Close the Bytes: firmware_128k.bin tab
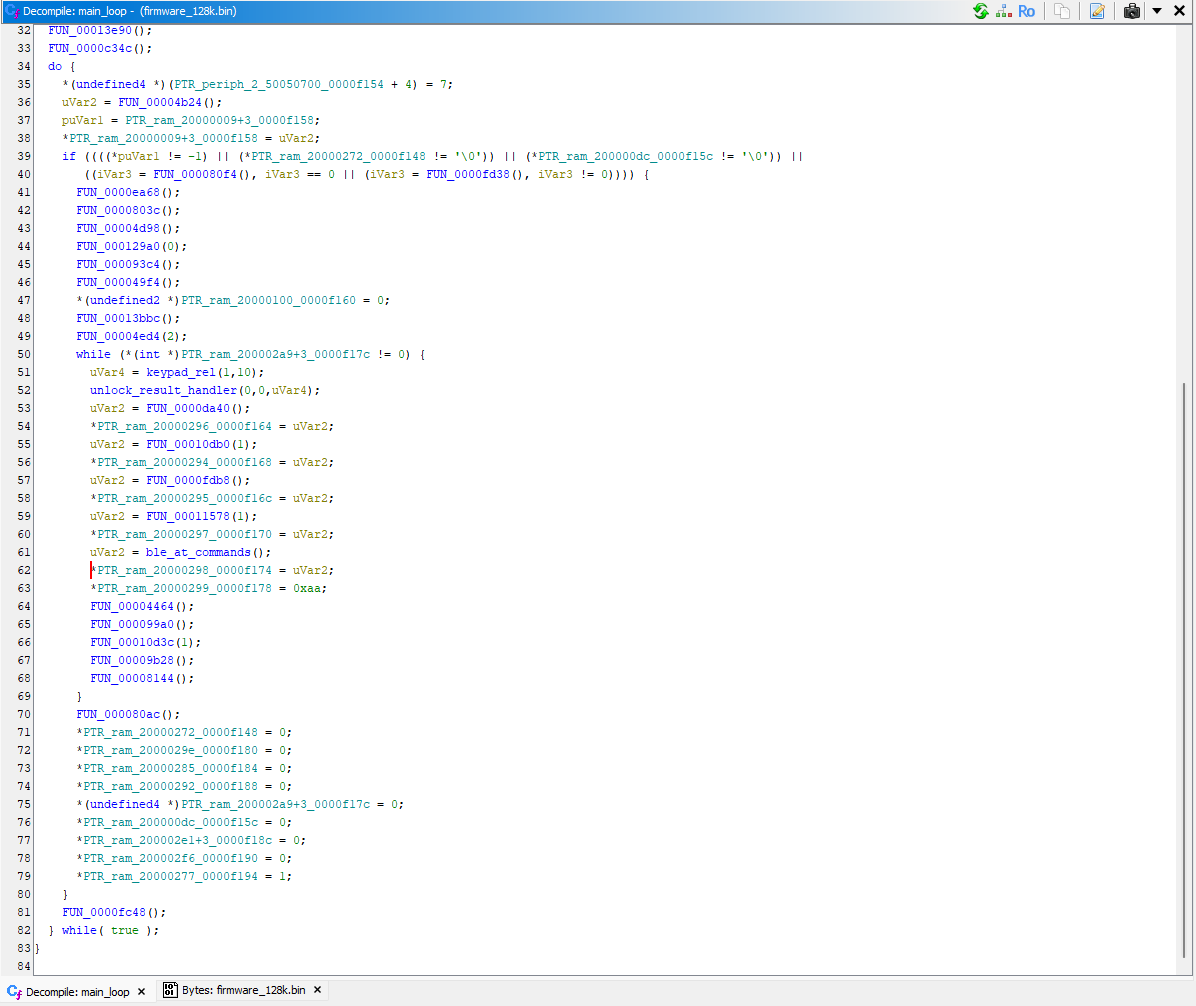 tap(317, 991)
